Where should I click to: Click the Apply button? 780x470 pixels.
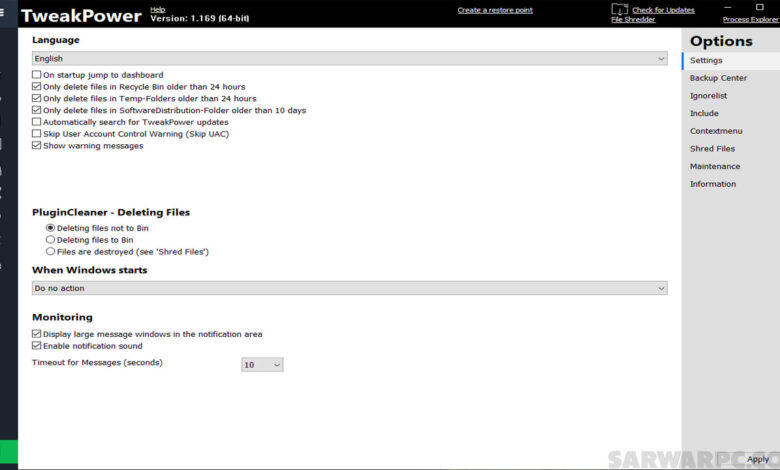pos(758,459)
